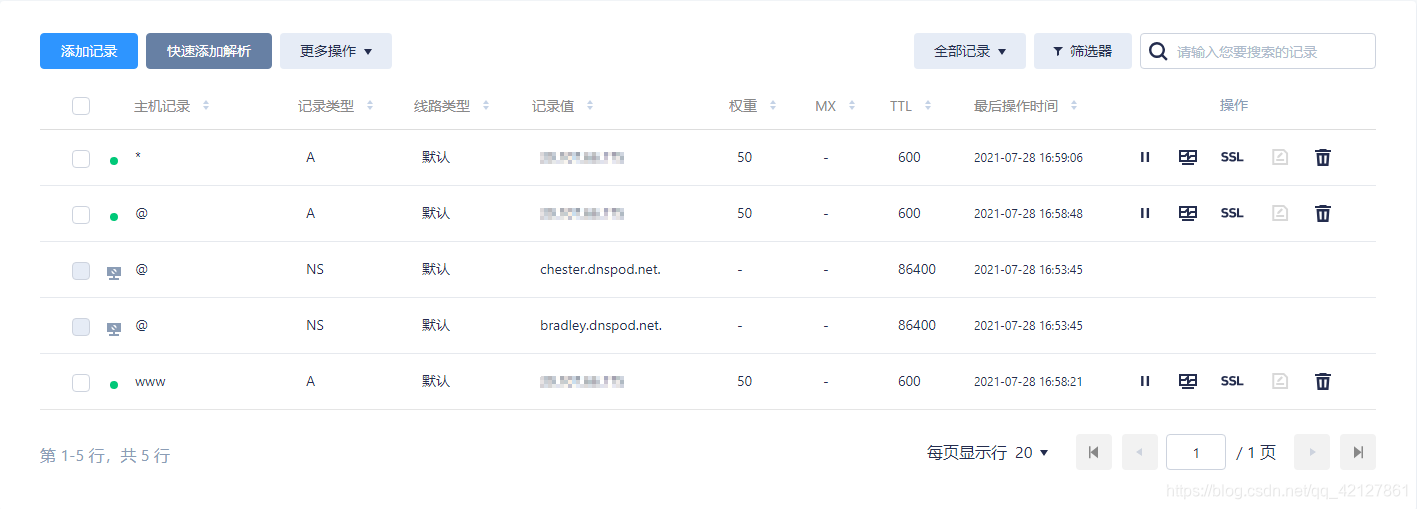Click system icon on chester.dnspod.net. row
The width and height of the screenshot is (1417, 509).
tap(114, 272)
